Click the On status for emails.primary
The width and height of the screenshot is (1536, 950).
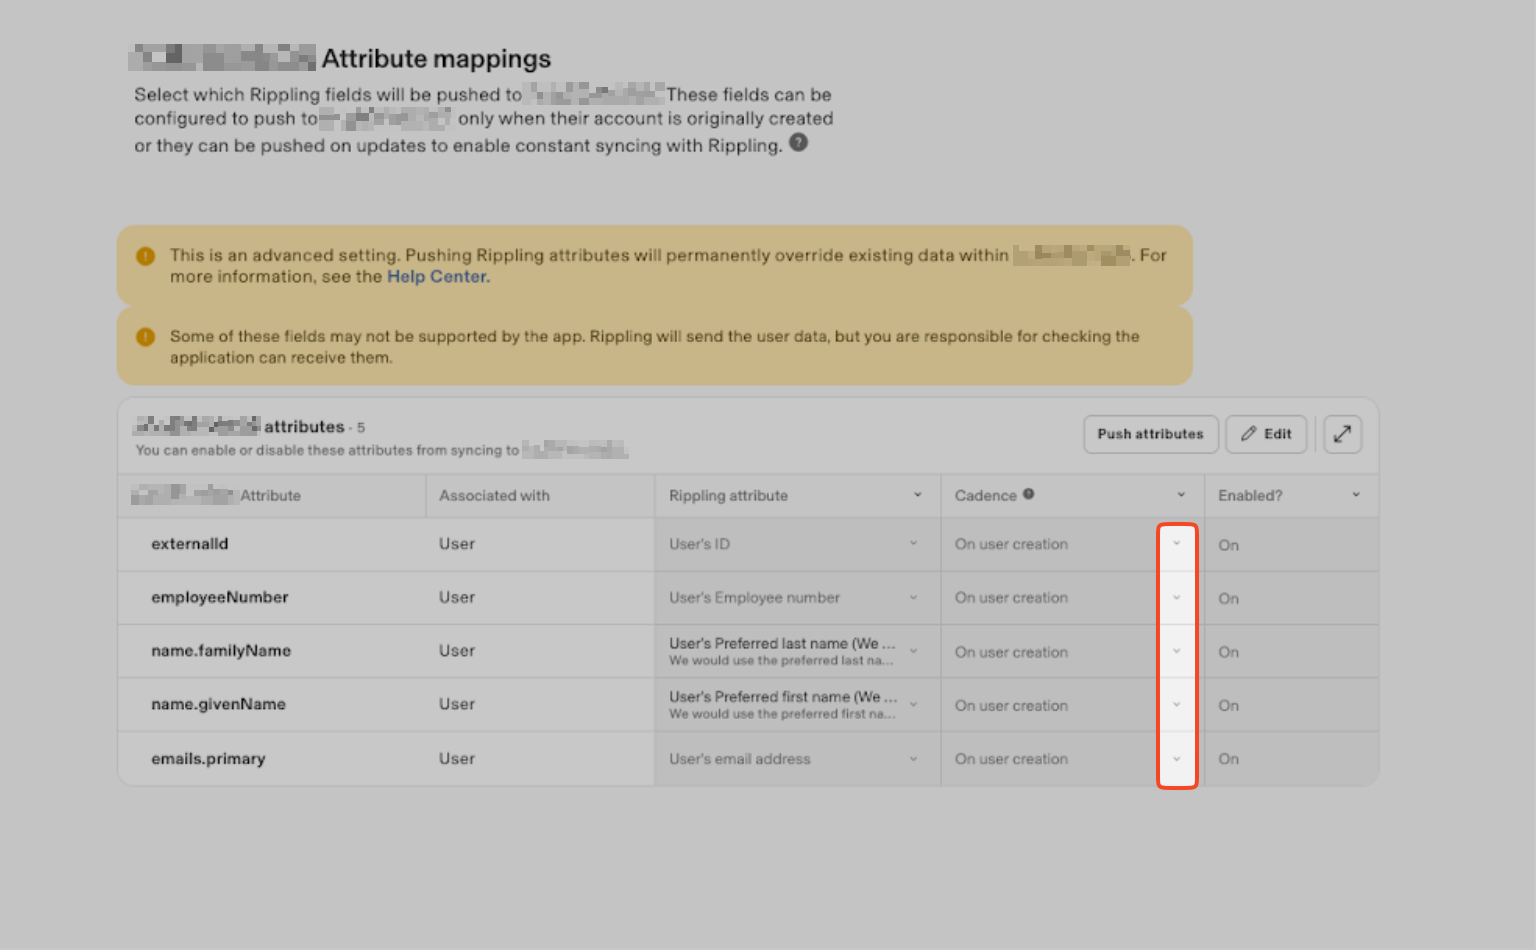coord(1228,759)
